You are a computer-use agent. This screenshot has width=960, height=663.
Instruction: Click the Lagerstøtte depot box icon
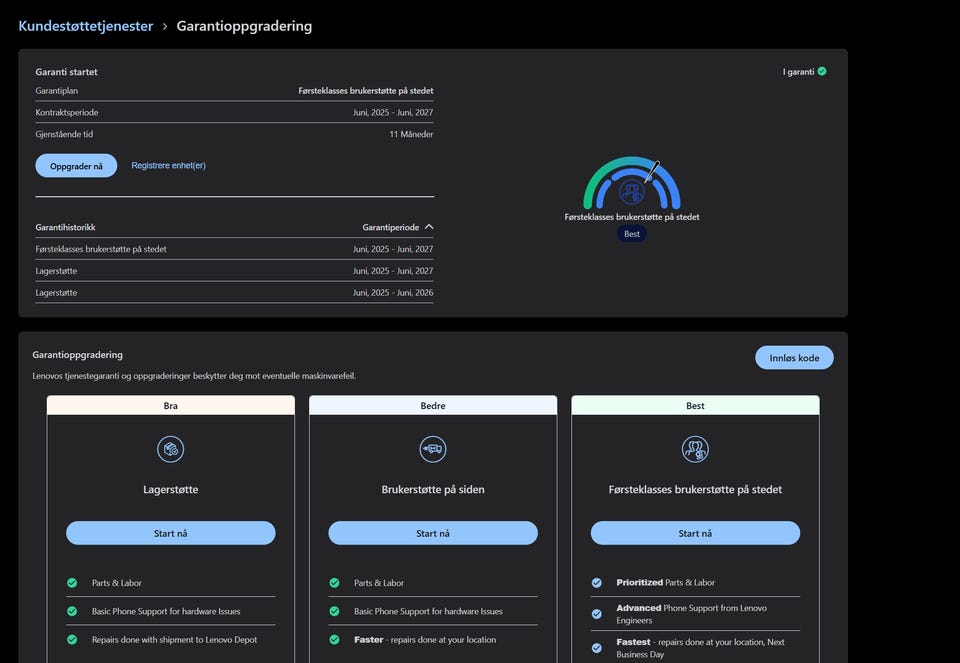point(171,449)
